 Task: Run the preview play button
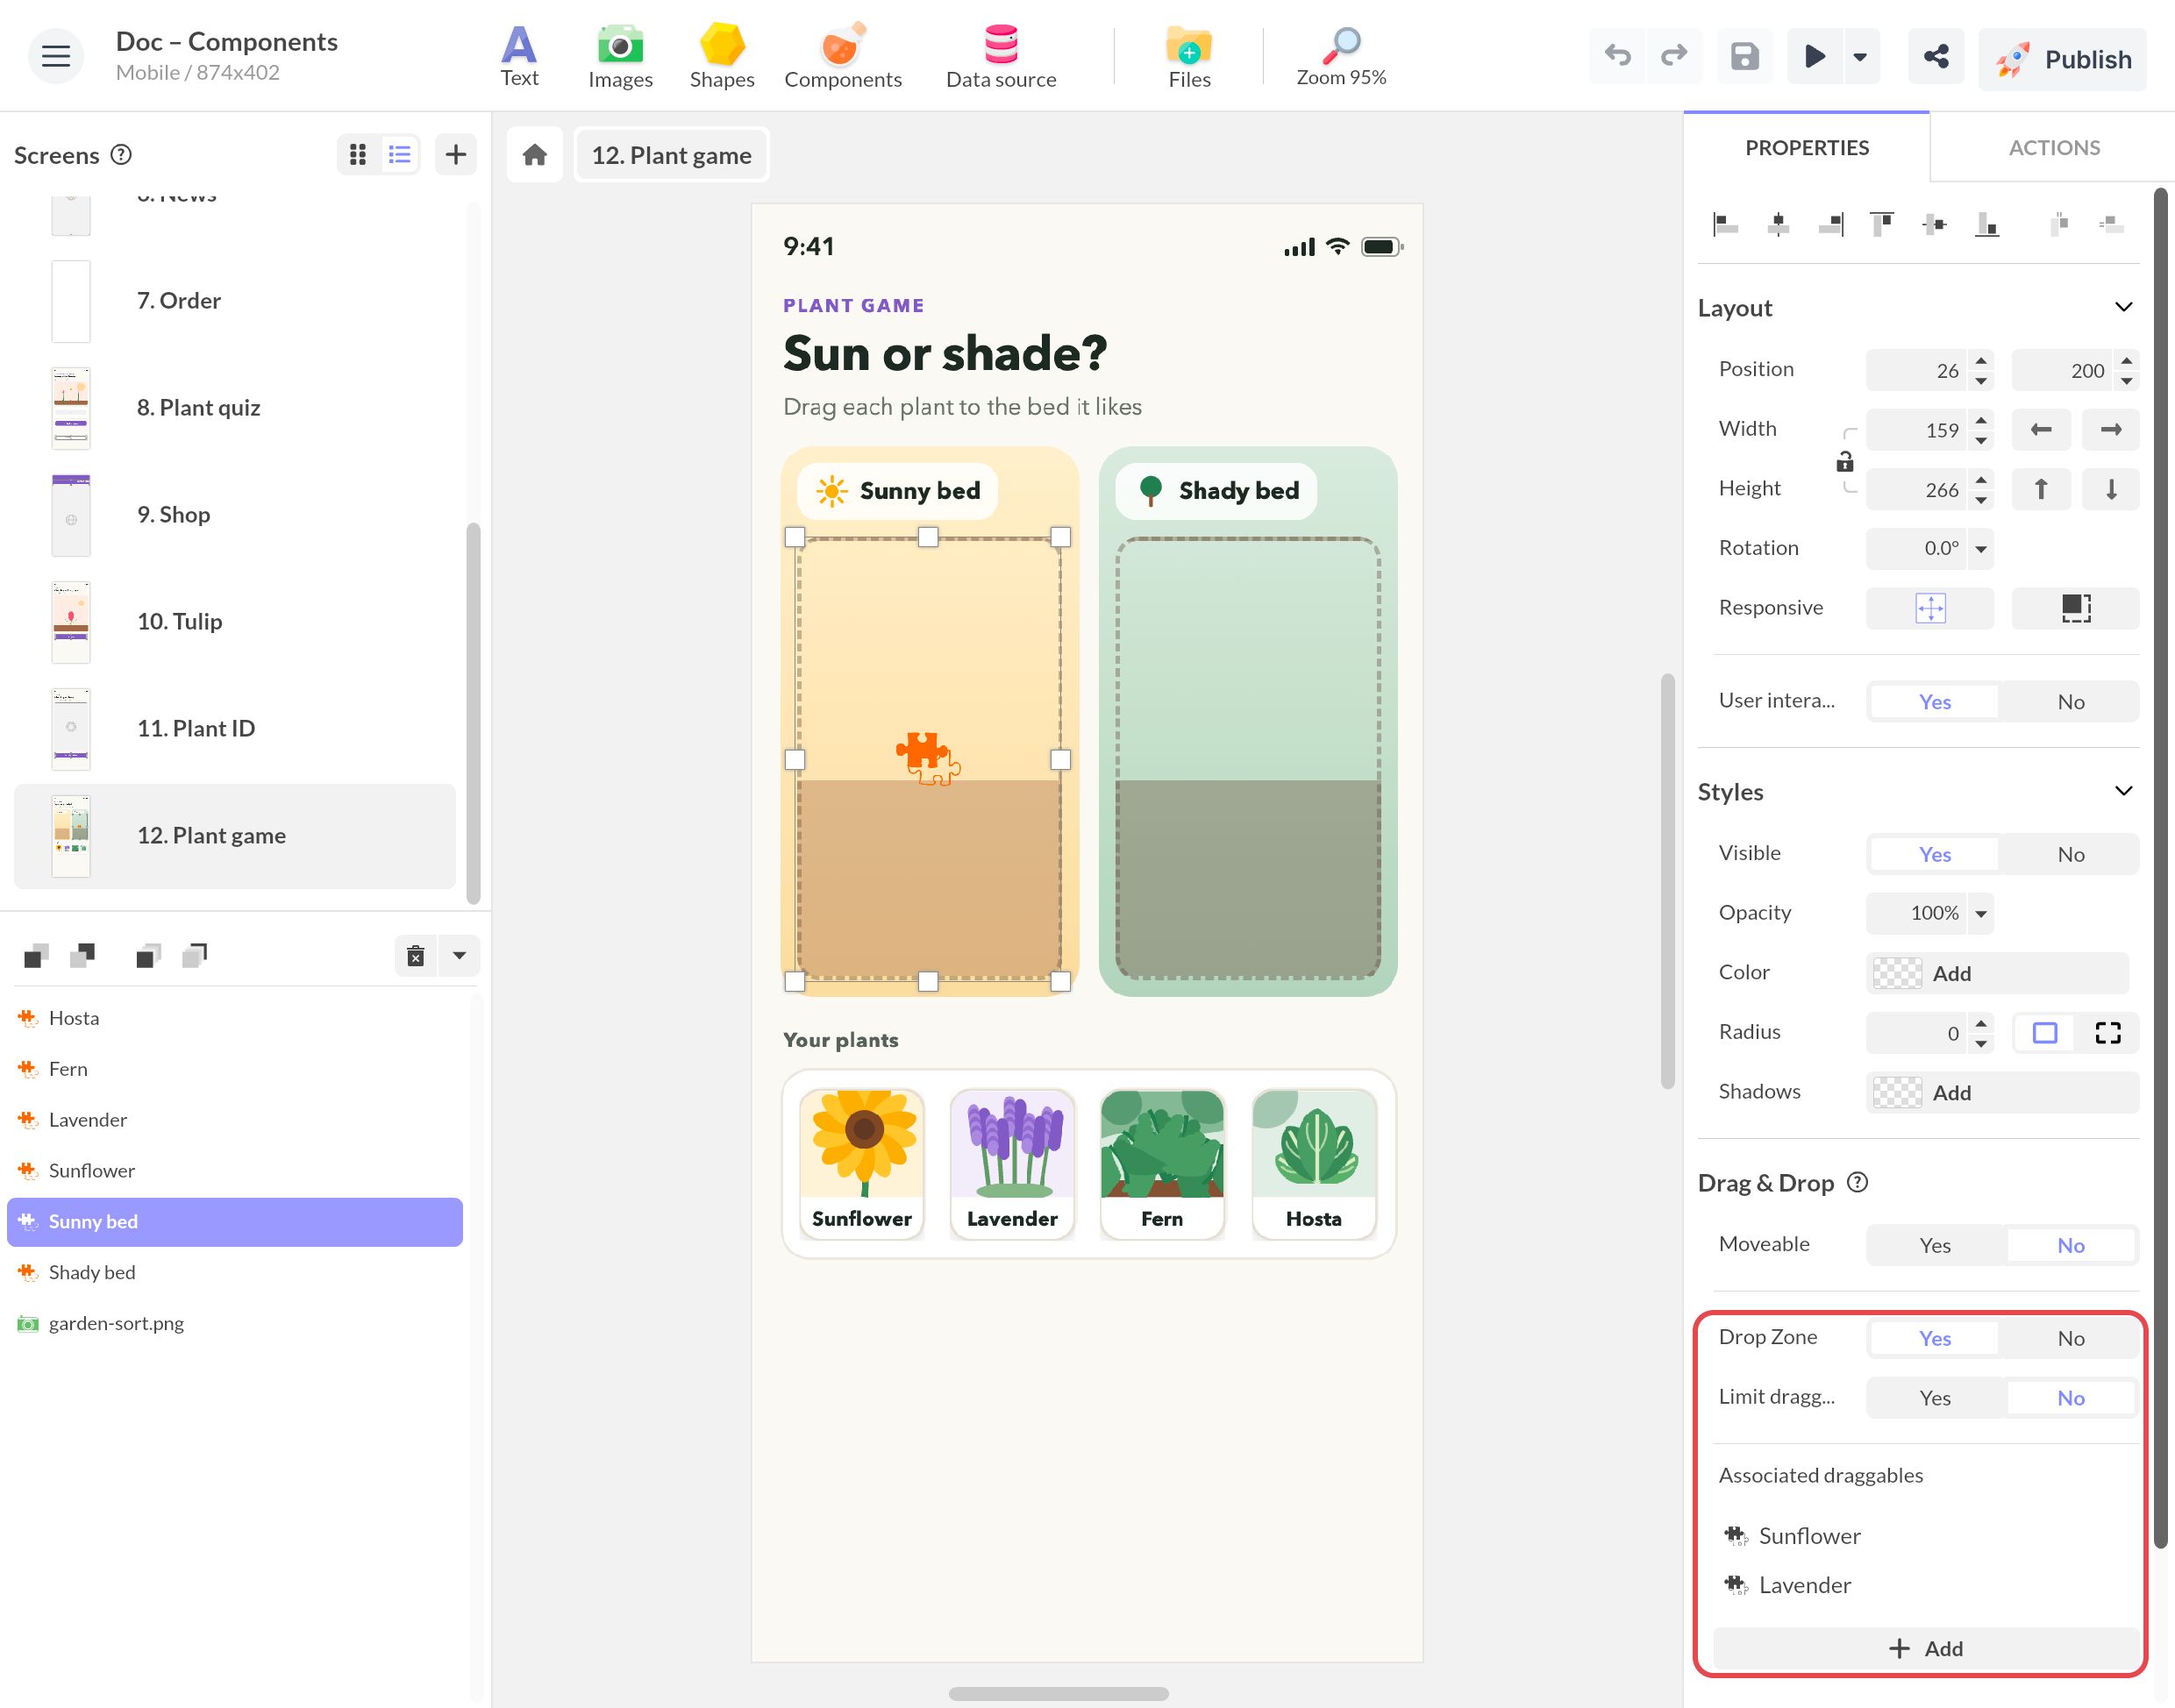1815,56
